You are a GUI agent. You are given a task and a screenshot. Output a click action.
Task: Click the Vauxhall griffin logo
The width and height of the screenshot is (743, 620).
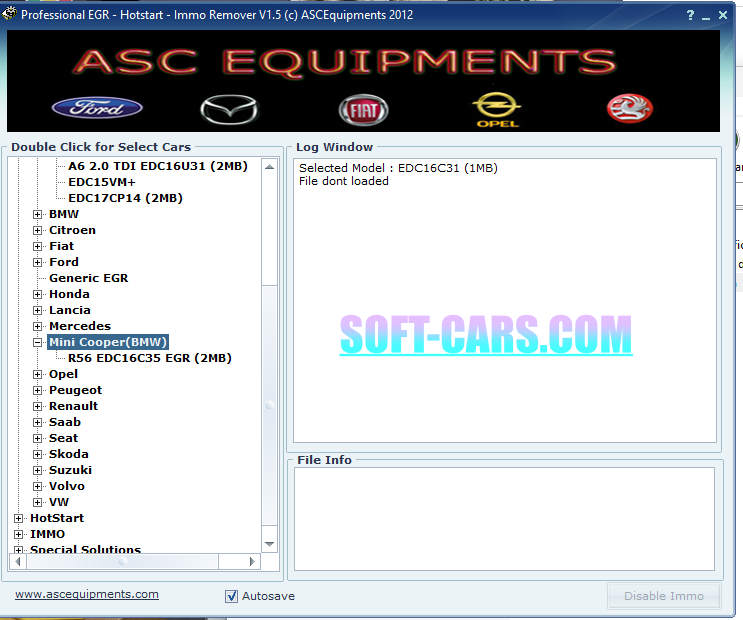pos(630,108)
